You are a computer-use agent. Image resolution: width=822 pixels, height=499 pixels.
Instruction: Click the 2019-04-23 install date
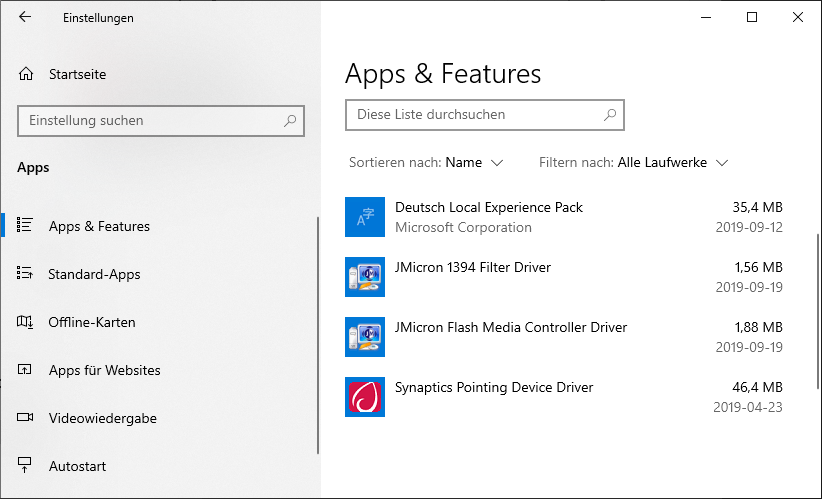[x=748, y=407]
